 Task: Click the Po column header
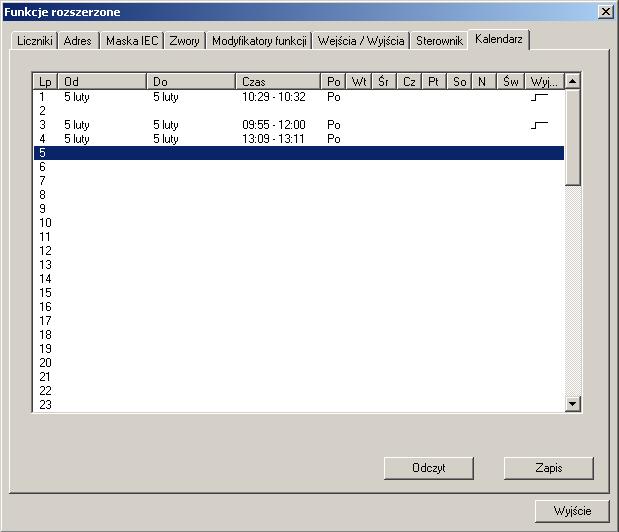click(x=334, y=82)
